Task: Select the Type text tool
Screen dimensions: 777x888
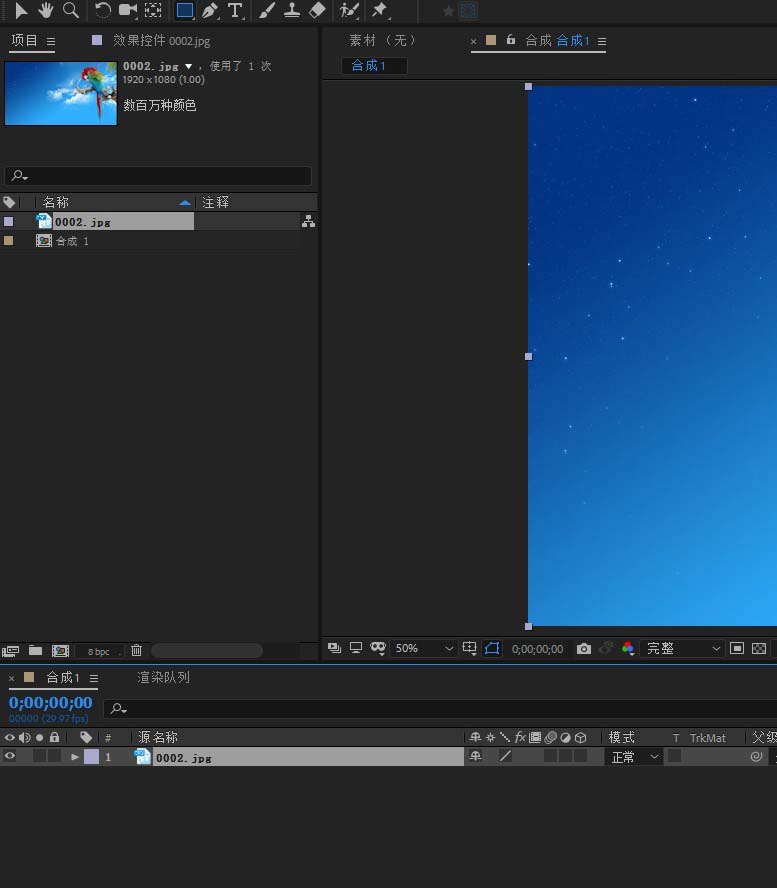Action: pos(235,10)
